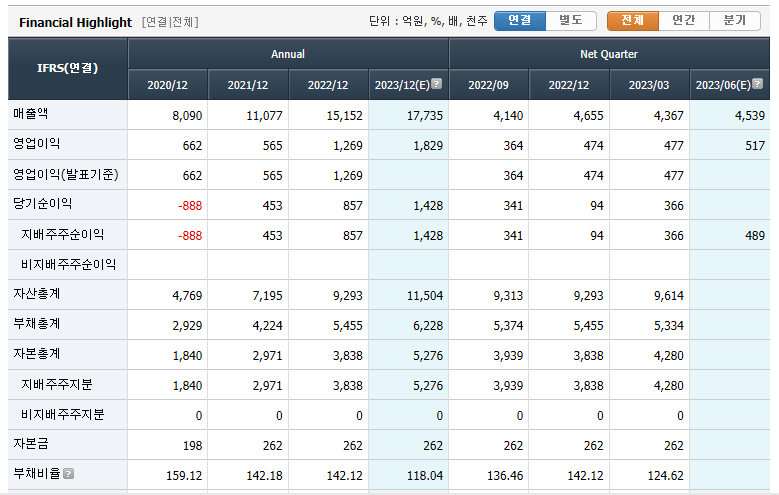Click the 2021/12 column header

(248, 85)
